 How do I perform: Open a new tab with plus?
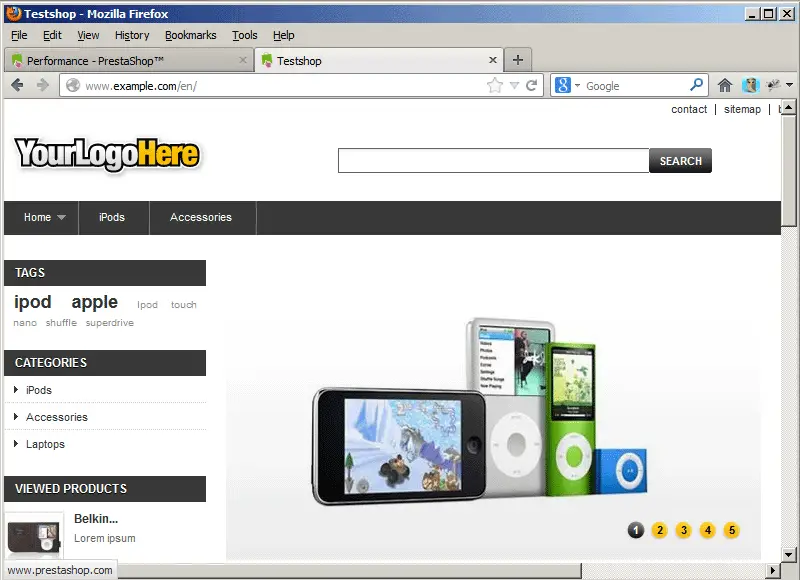(518, 60)
